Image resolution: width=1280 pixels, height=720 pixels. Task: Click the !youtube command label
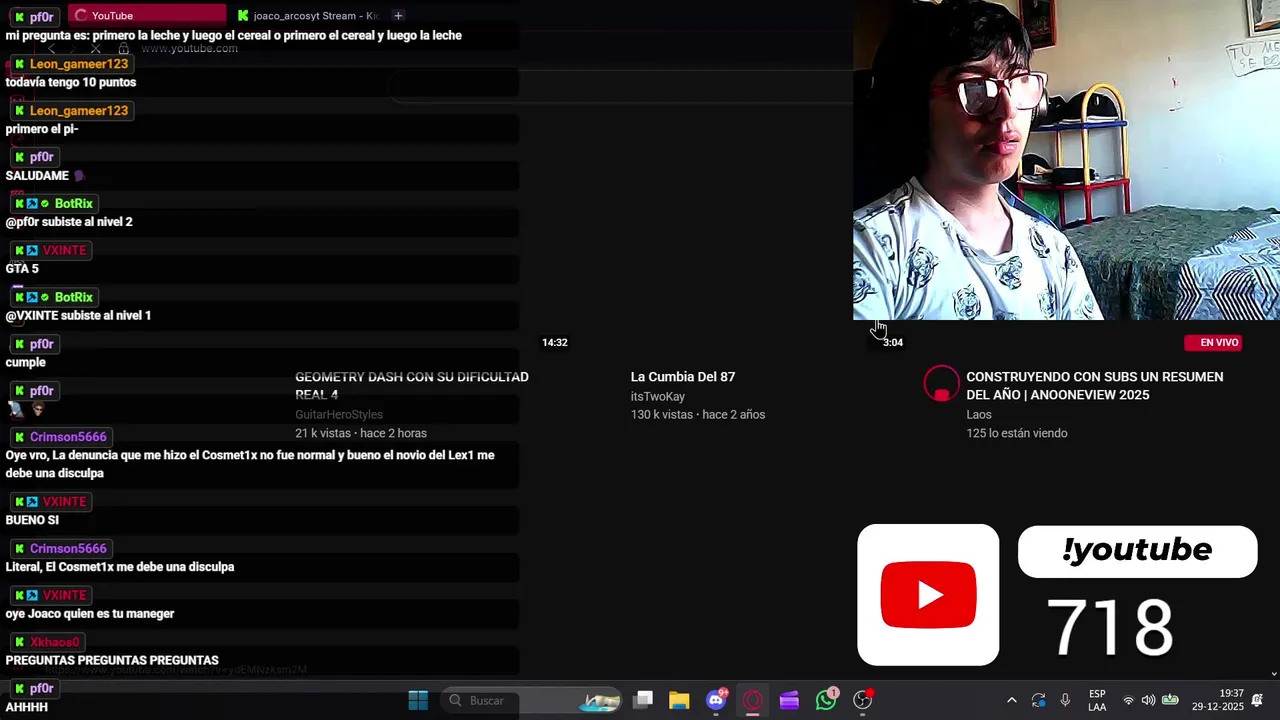pyautogui.click(x=1137, y=551)
